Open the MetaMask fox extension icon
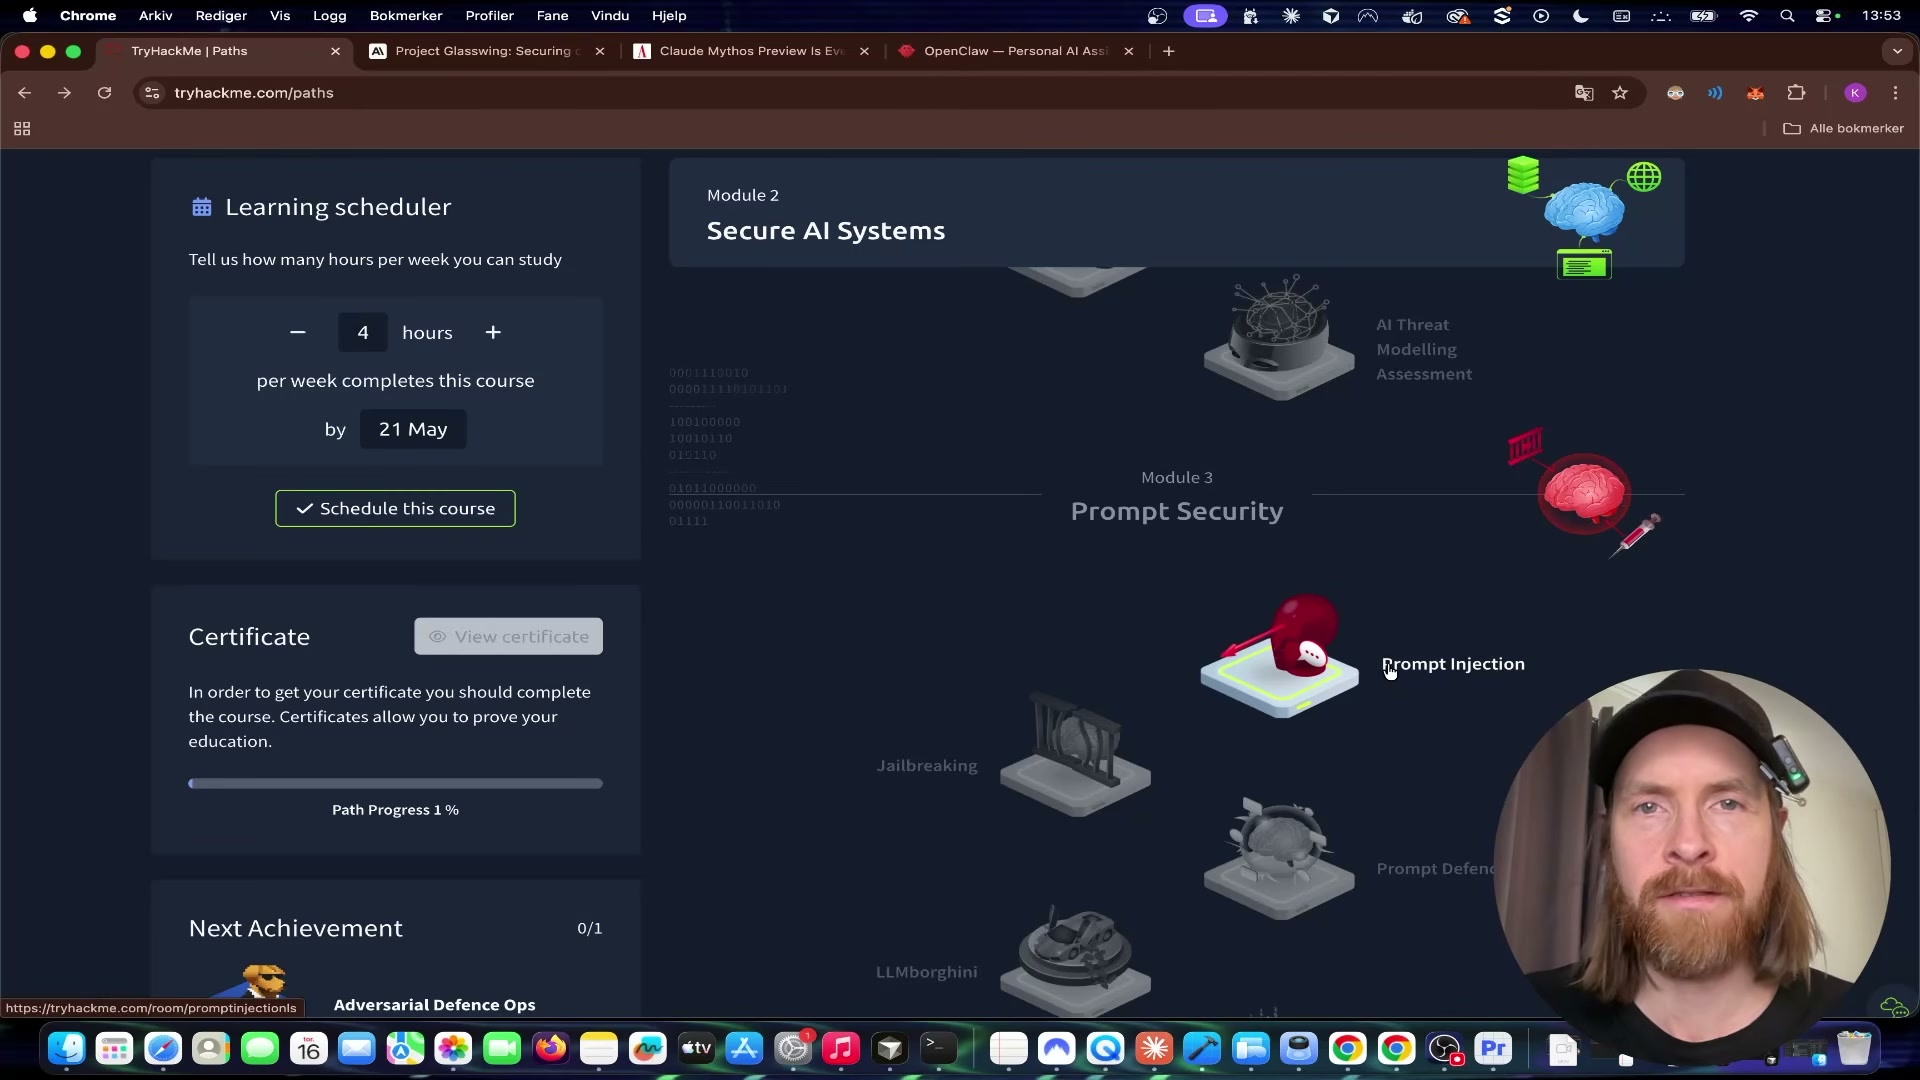1920x1080 pixels. (1756, 93)
